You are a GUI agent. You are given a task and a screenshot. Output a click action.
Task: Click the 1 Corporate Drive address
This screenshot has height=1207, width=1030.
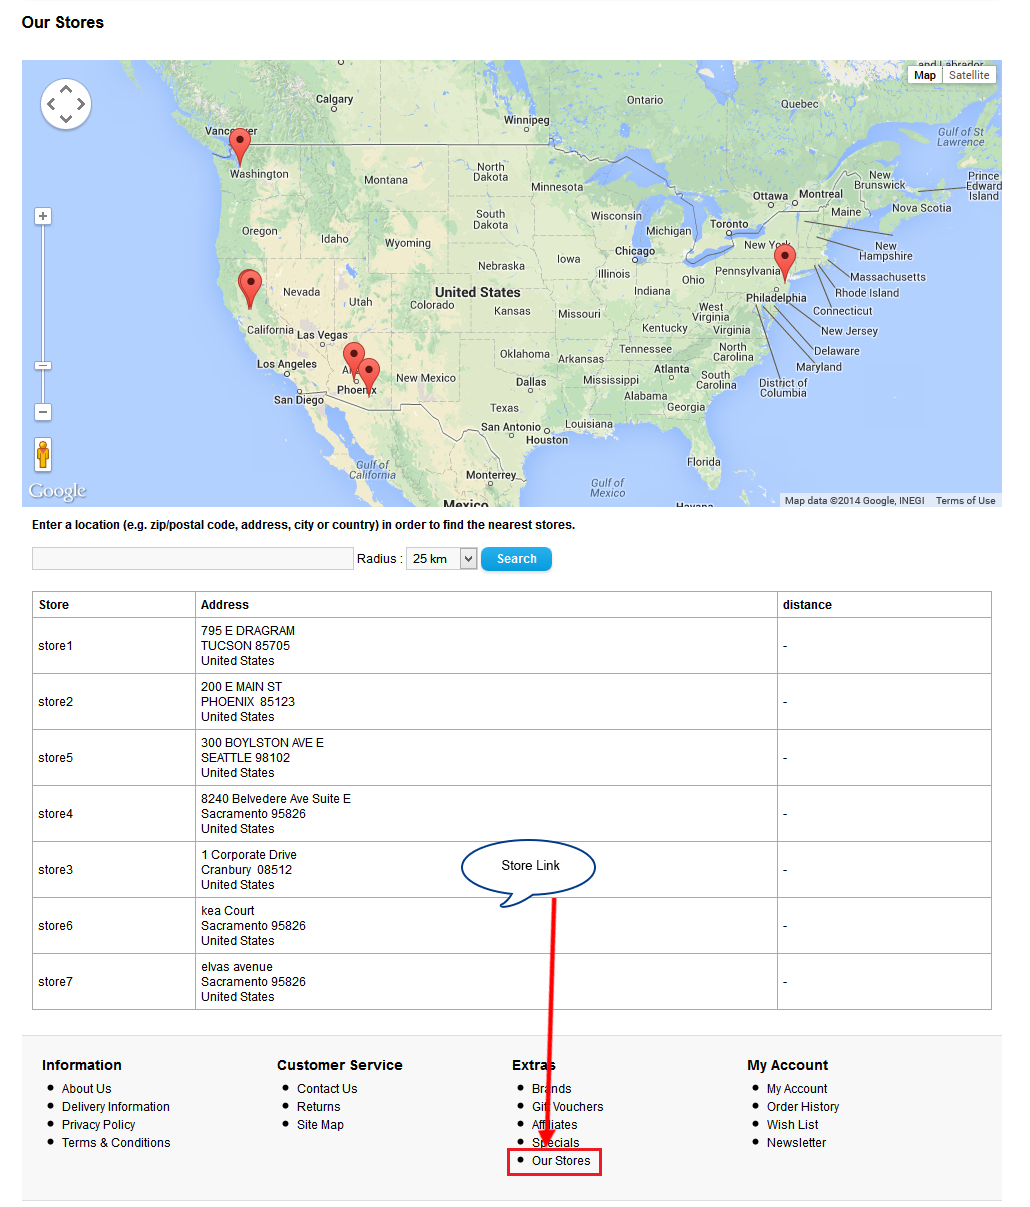(x=486, y=870)
